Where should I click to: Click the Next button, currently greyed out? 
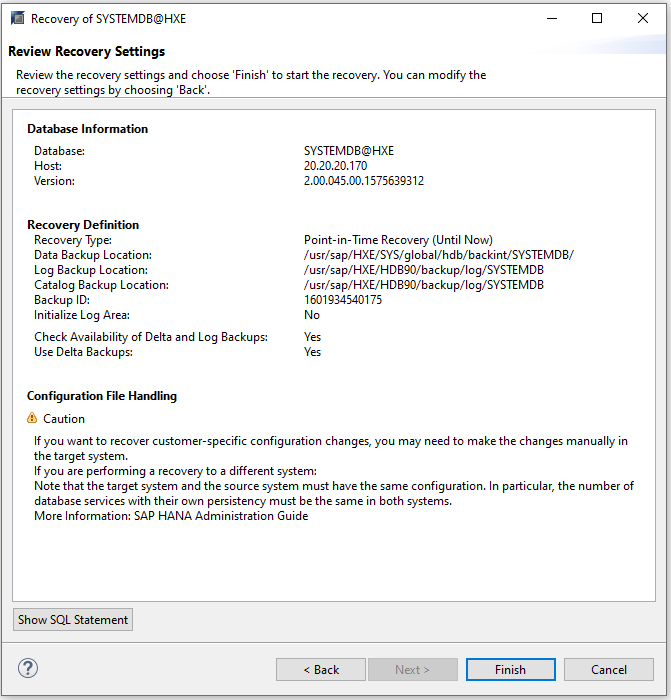[x=413, y=669]
